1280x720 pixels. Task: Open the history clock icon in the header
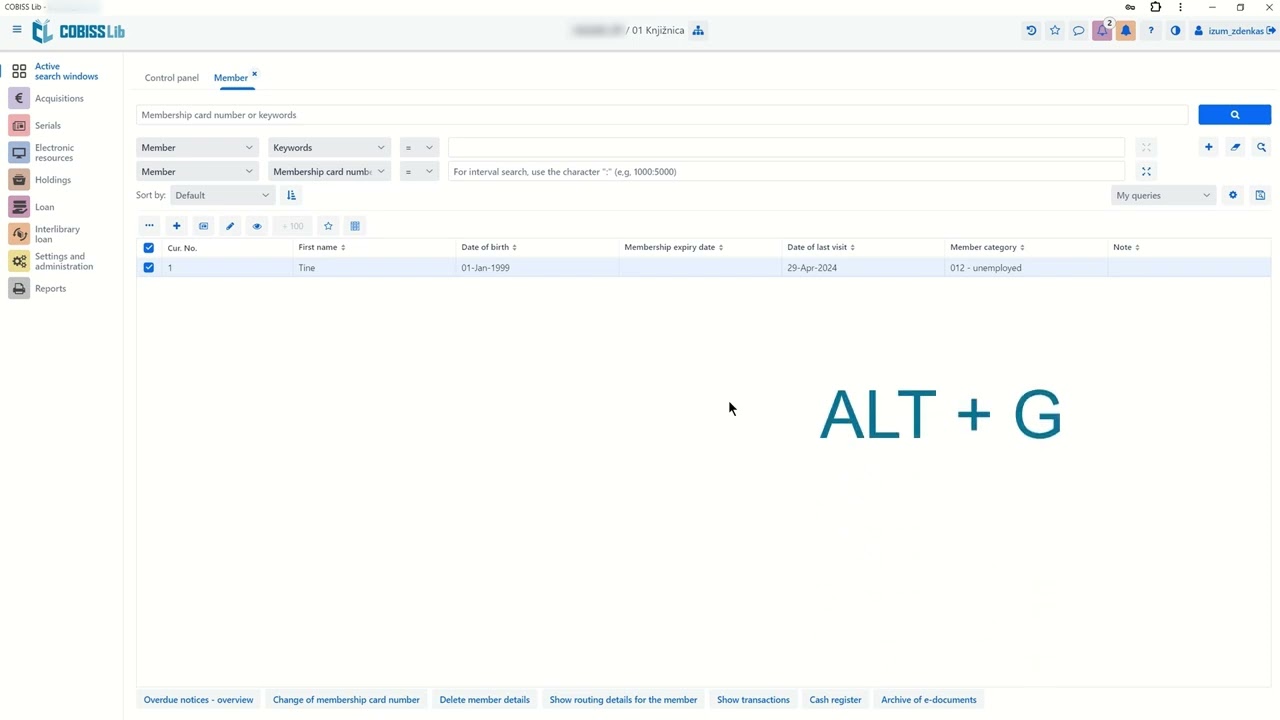1031,31
